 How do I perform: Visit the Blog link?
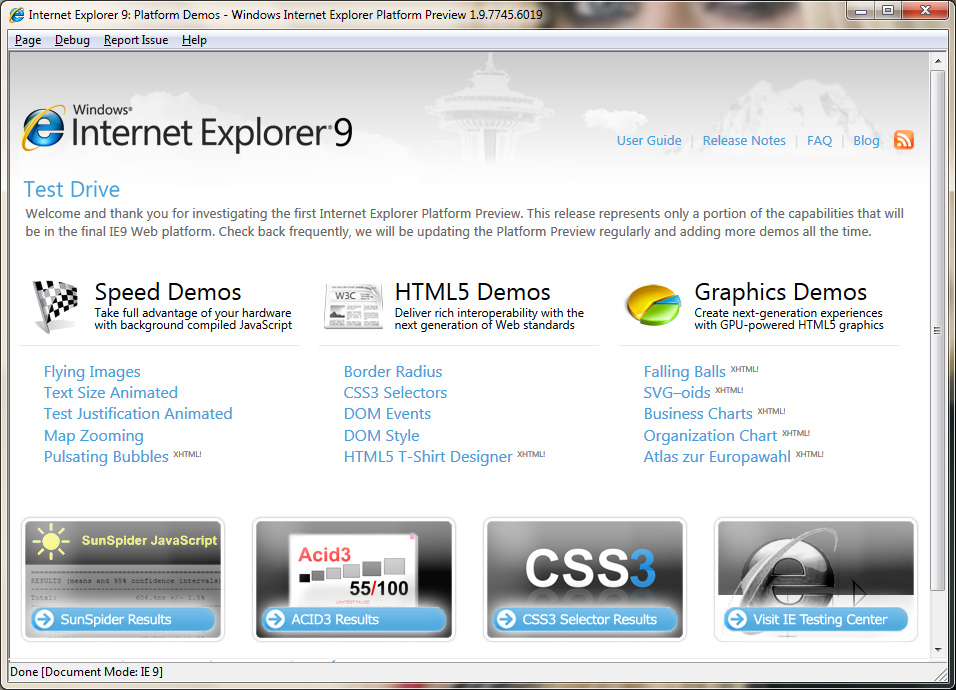pos(866,140)
